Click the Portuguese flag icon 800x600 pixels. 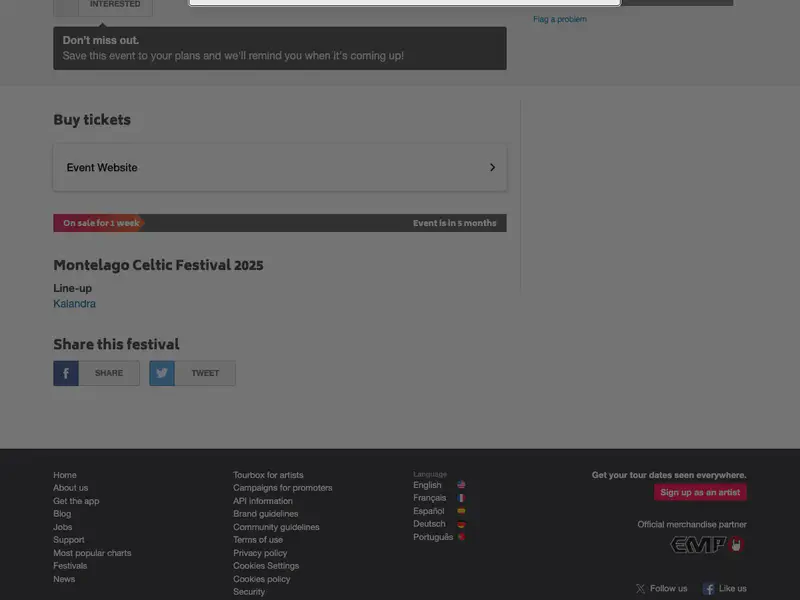point(461,537)
